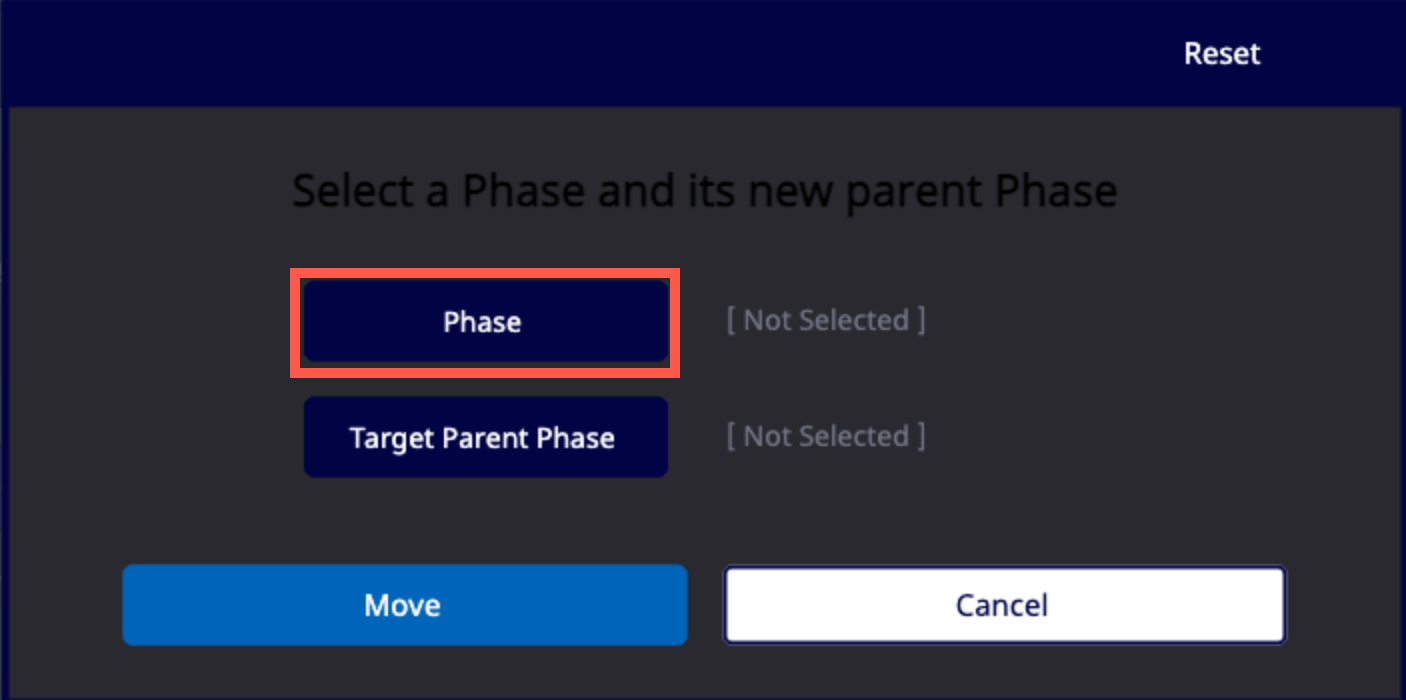
Task: Click the second Not Selected placeholder
Action: coord(826,437)
